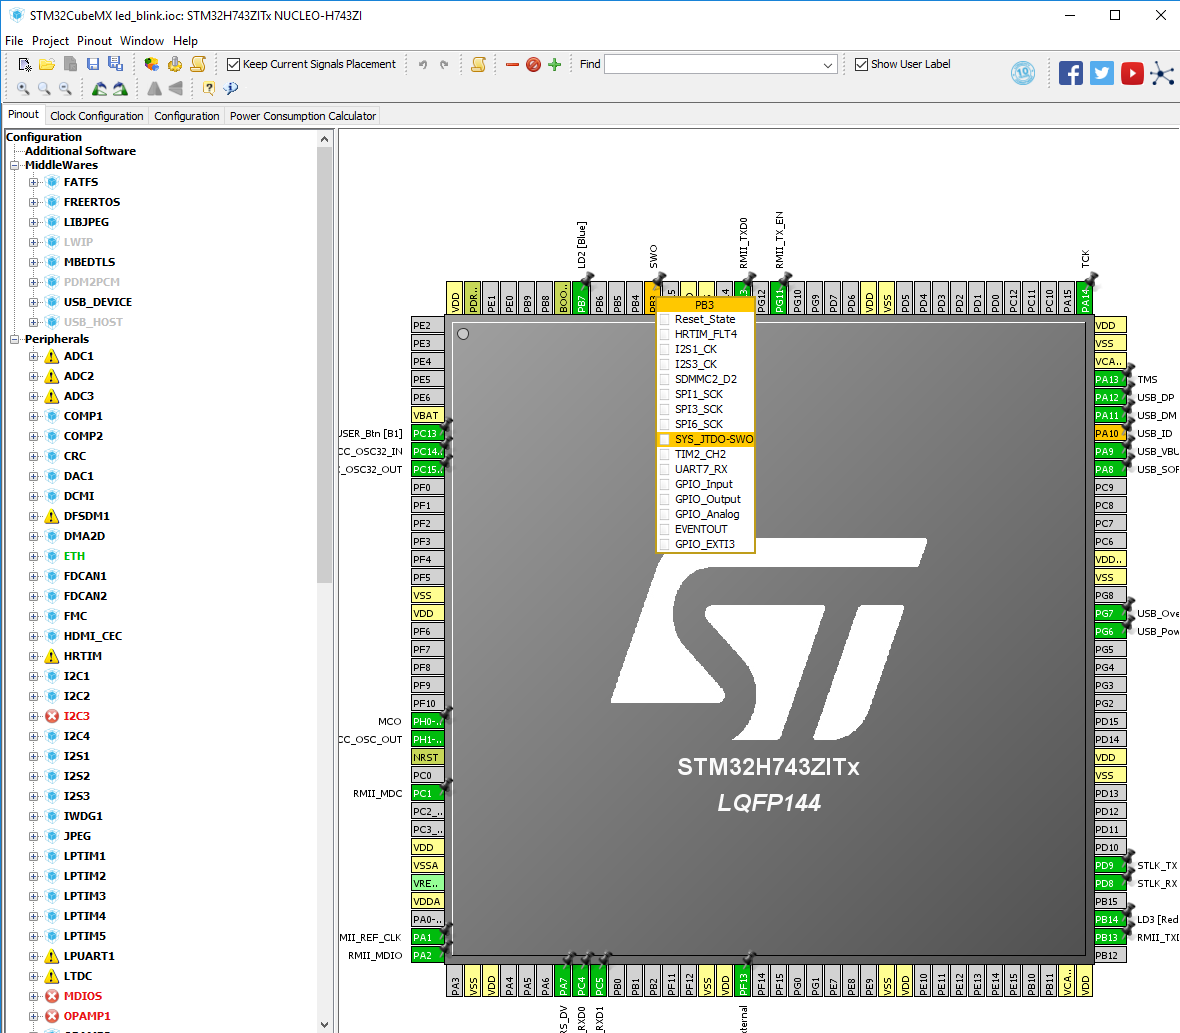Check TIM2_CH2 in the PB3 popup
This screenshot has width=1180, height=1033.
(665, 454)
